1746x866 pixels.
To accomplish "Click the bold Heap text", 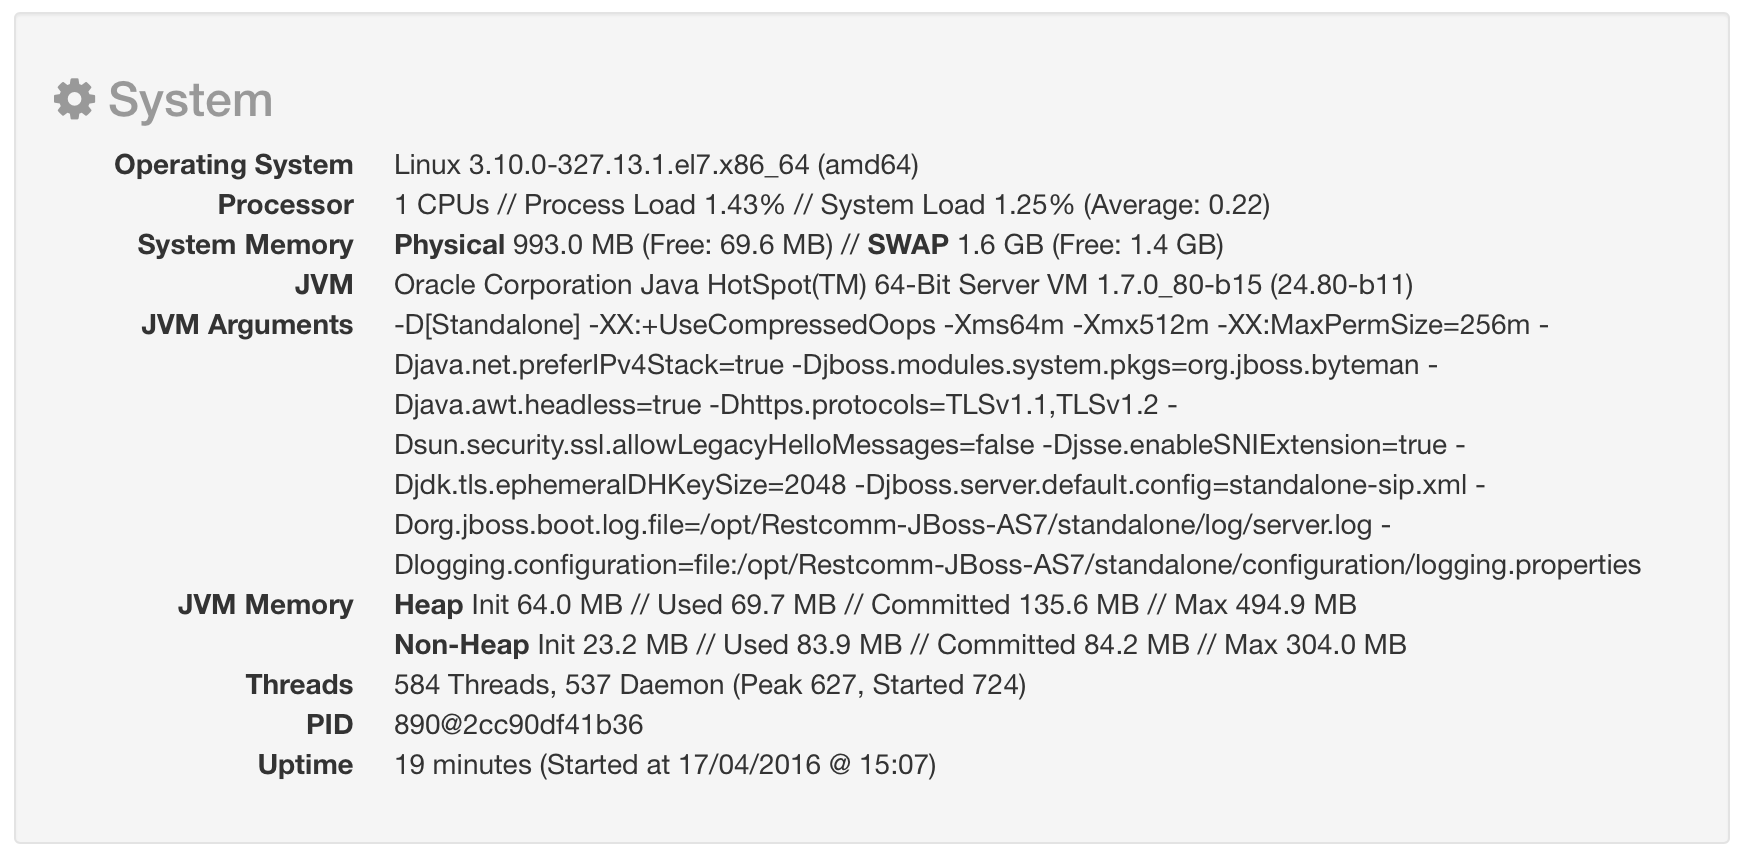I will click(428, 605).
